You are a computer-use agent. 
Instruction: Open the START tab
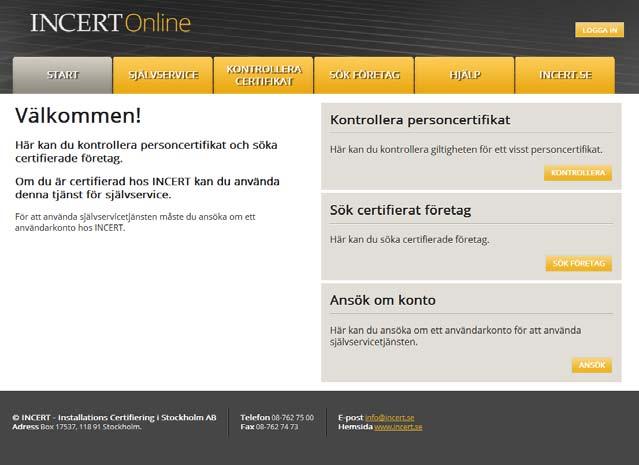pyautogui.click(x=62, y=75)
